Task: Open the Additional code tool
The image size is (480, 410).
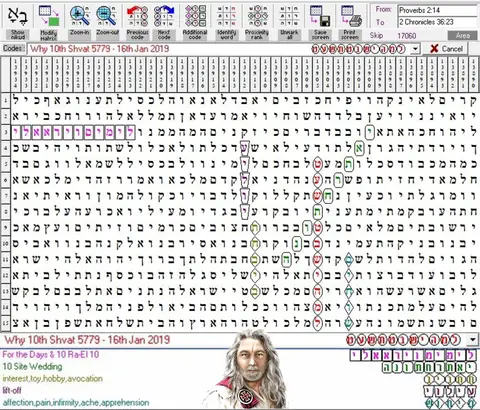Action: coord(195,16)
